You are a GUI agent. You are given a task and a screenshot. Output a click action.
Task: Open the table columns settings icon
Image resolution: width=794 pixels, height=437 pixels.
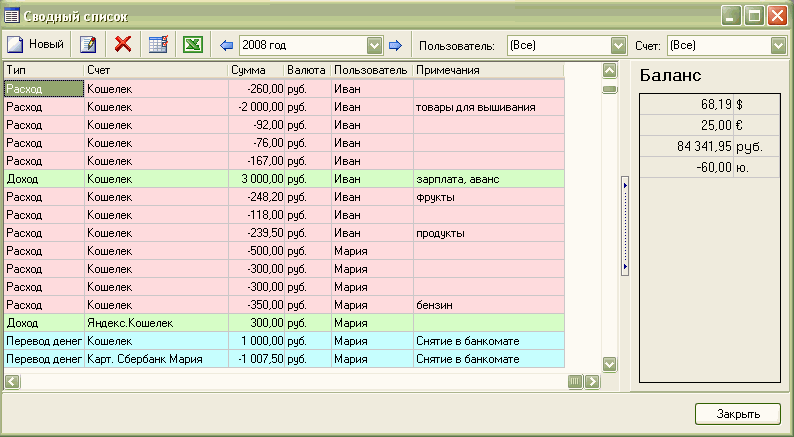[x=157, y=45]
